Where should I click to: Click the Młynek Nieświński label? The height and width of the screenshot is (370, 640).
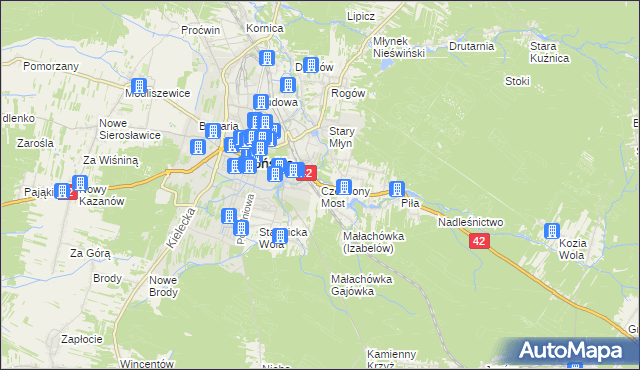(399, 47)
